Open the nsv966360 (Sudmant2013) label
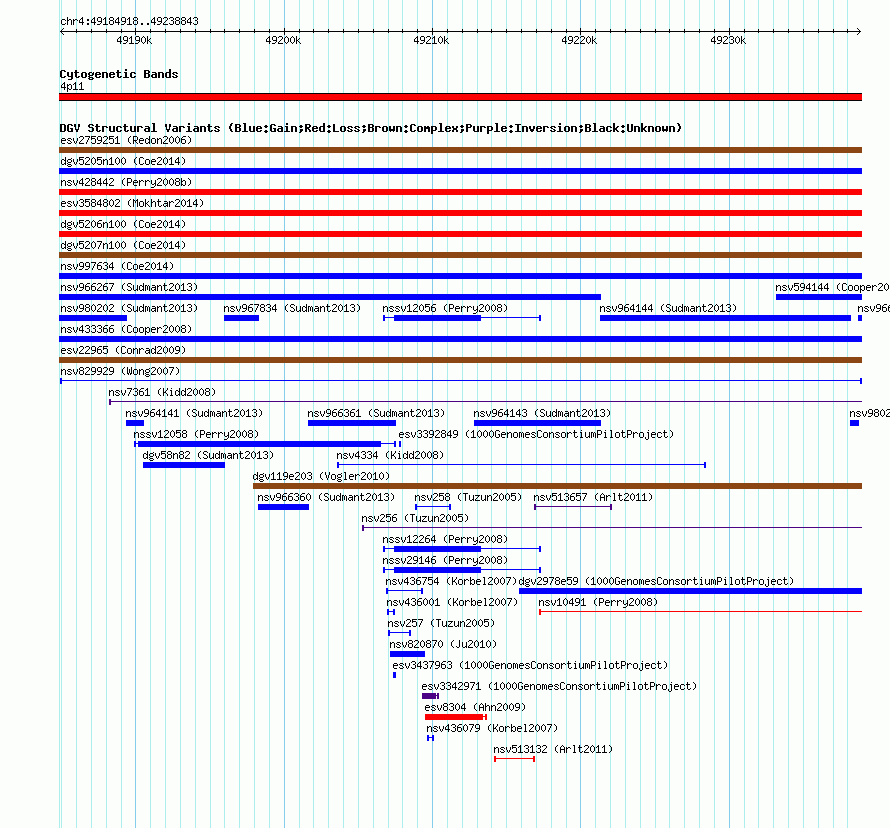 click(x=326, y=497)
